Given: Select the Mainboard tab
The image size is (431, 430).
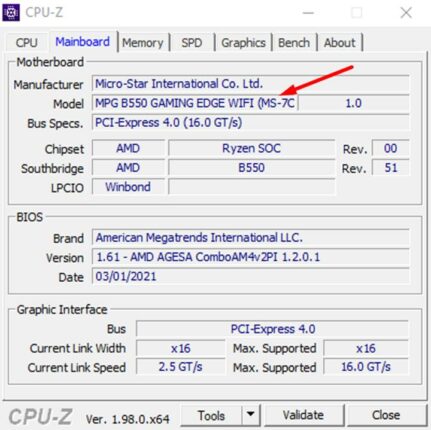Looking at the screenshot, I should pos(83,42).
